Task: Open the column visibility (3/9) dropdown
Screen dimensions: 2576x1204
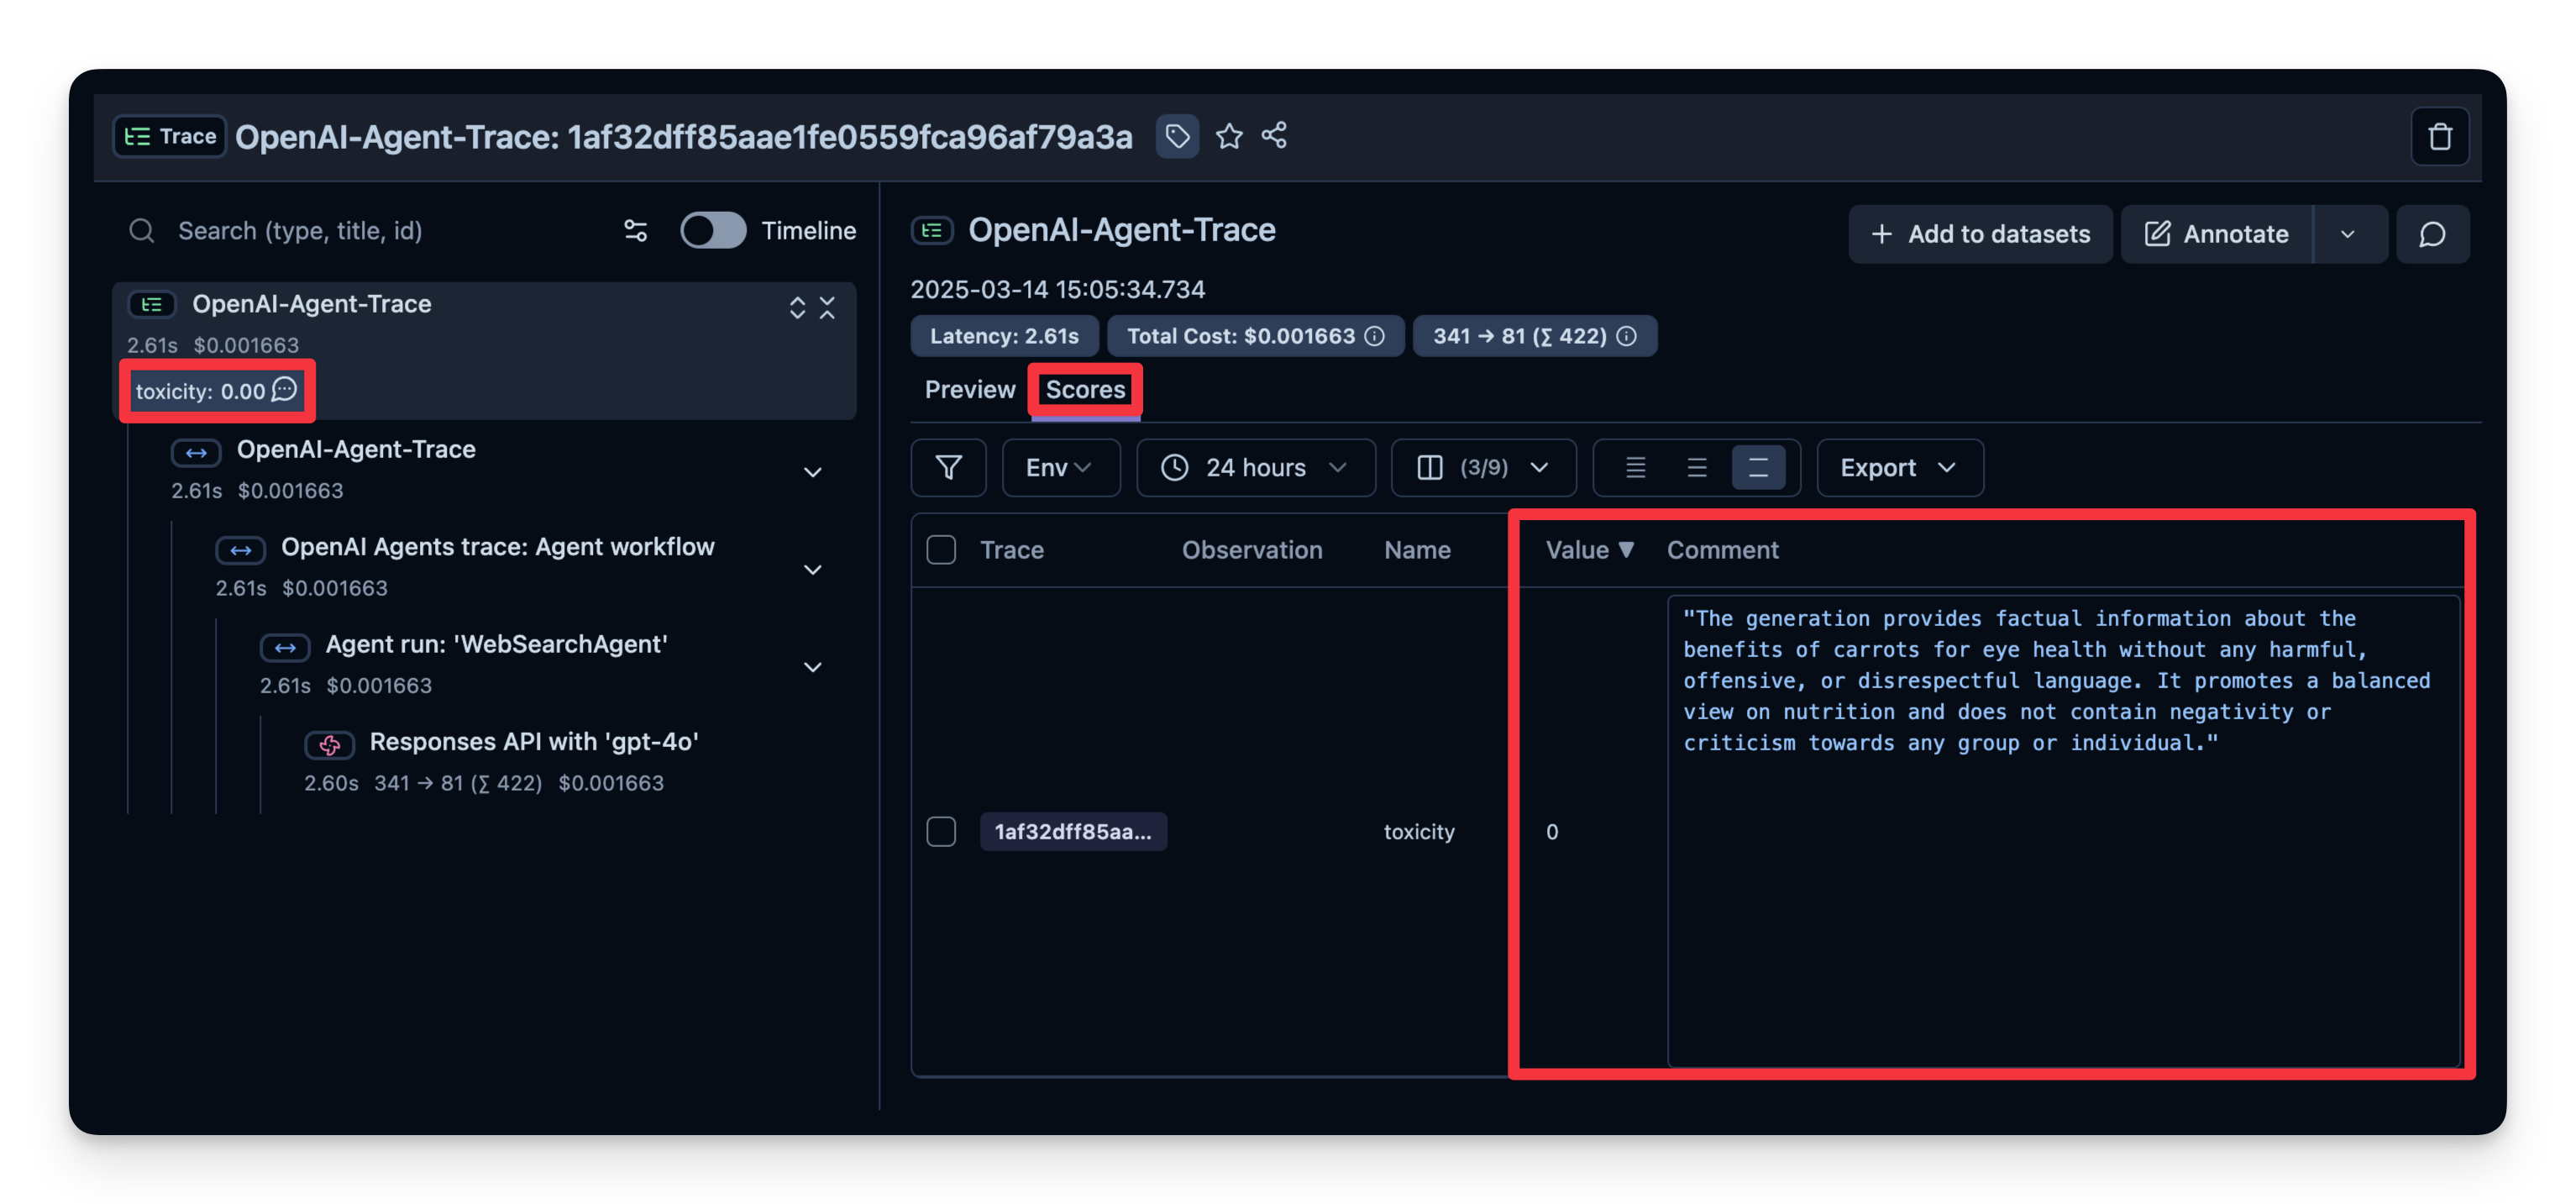Action: [x=1483, y=467]
